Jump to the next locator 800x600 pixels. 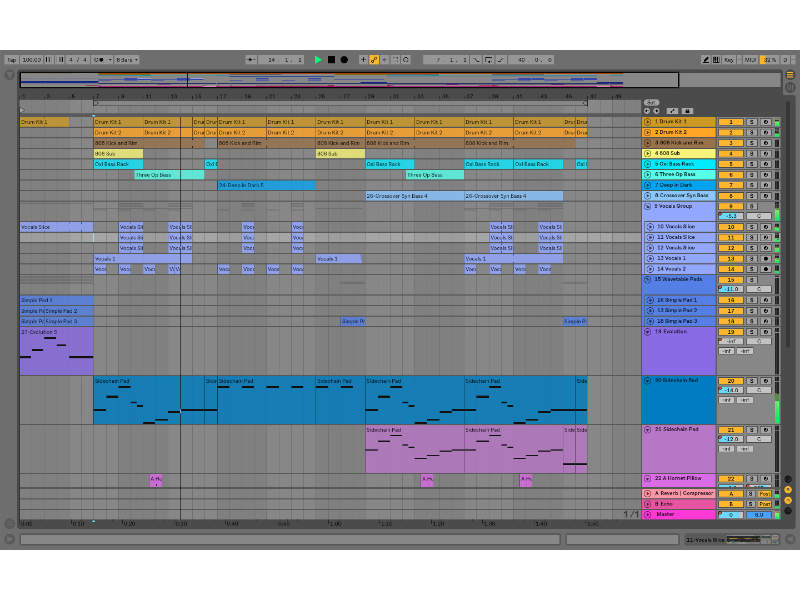(x=657, y=111)
